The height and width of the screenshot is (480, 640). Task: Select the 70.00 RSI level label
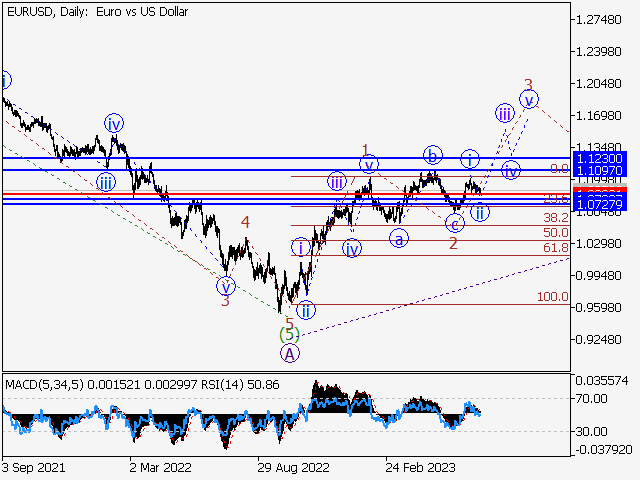point(592,398)
